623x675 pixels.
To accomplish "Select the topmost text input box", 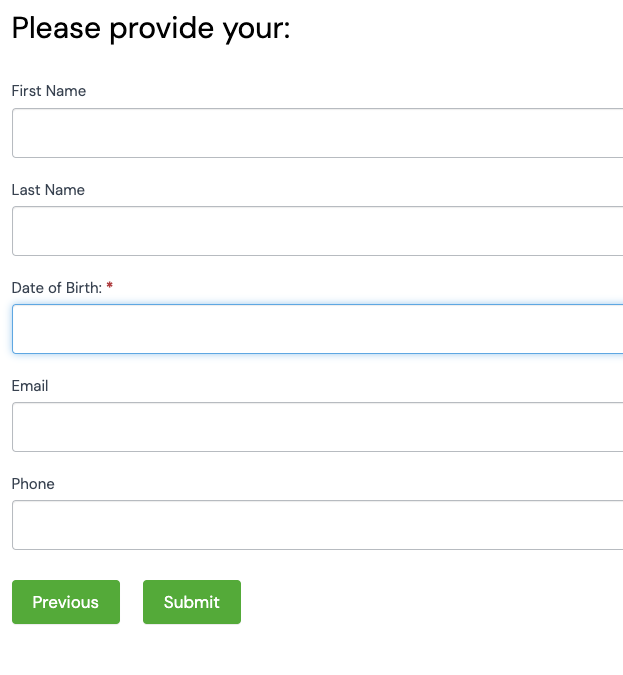I will click(x=317, y=133).
